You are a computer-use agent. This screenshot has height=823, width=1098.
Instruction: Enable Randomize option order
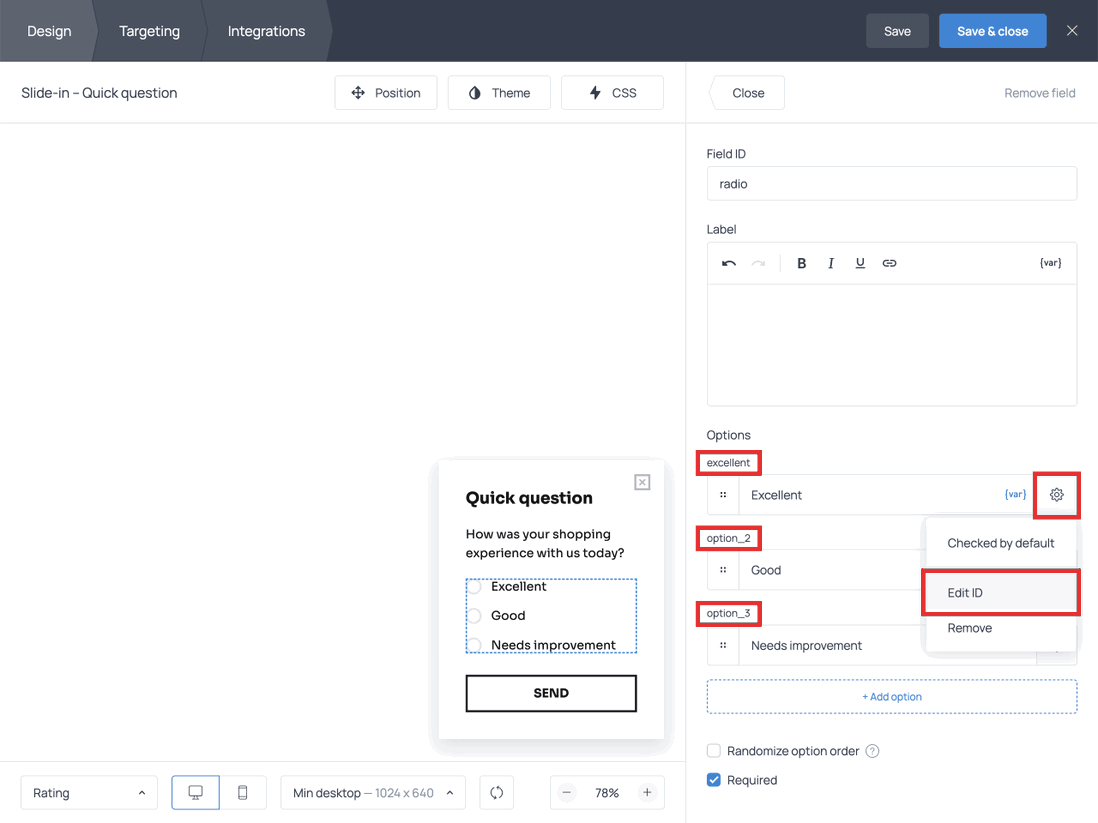click(714, 751)
